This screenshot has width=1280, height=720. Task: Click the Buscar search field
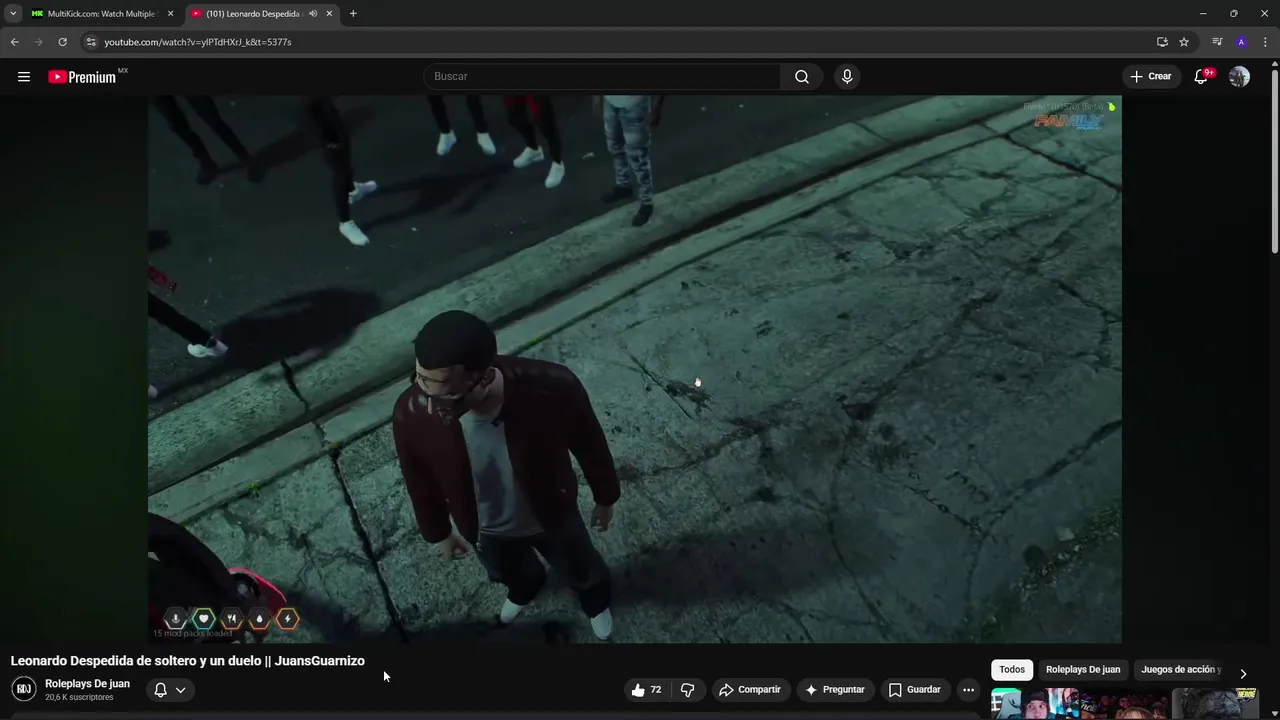604,76
